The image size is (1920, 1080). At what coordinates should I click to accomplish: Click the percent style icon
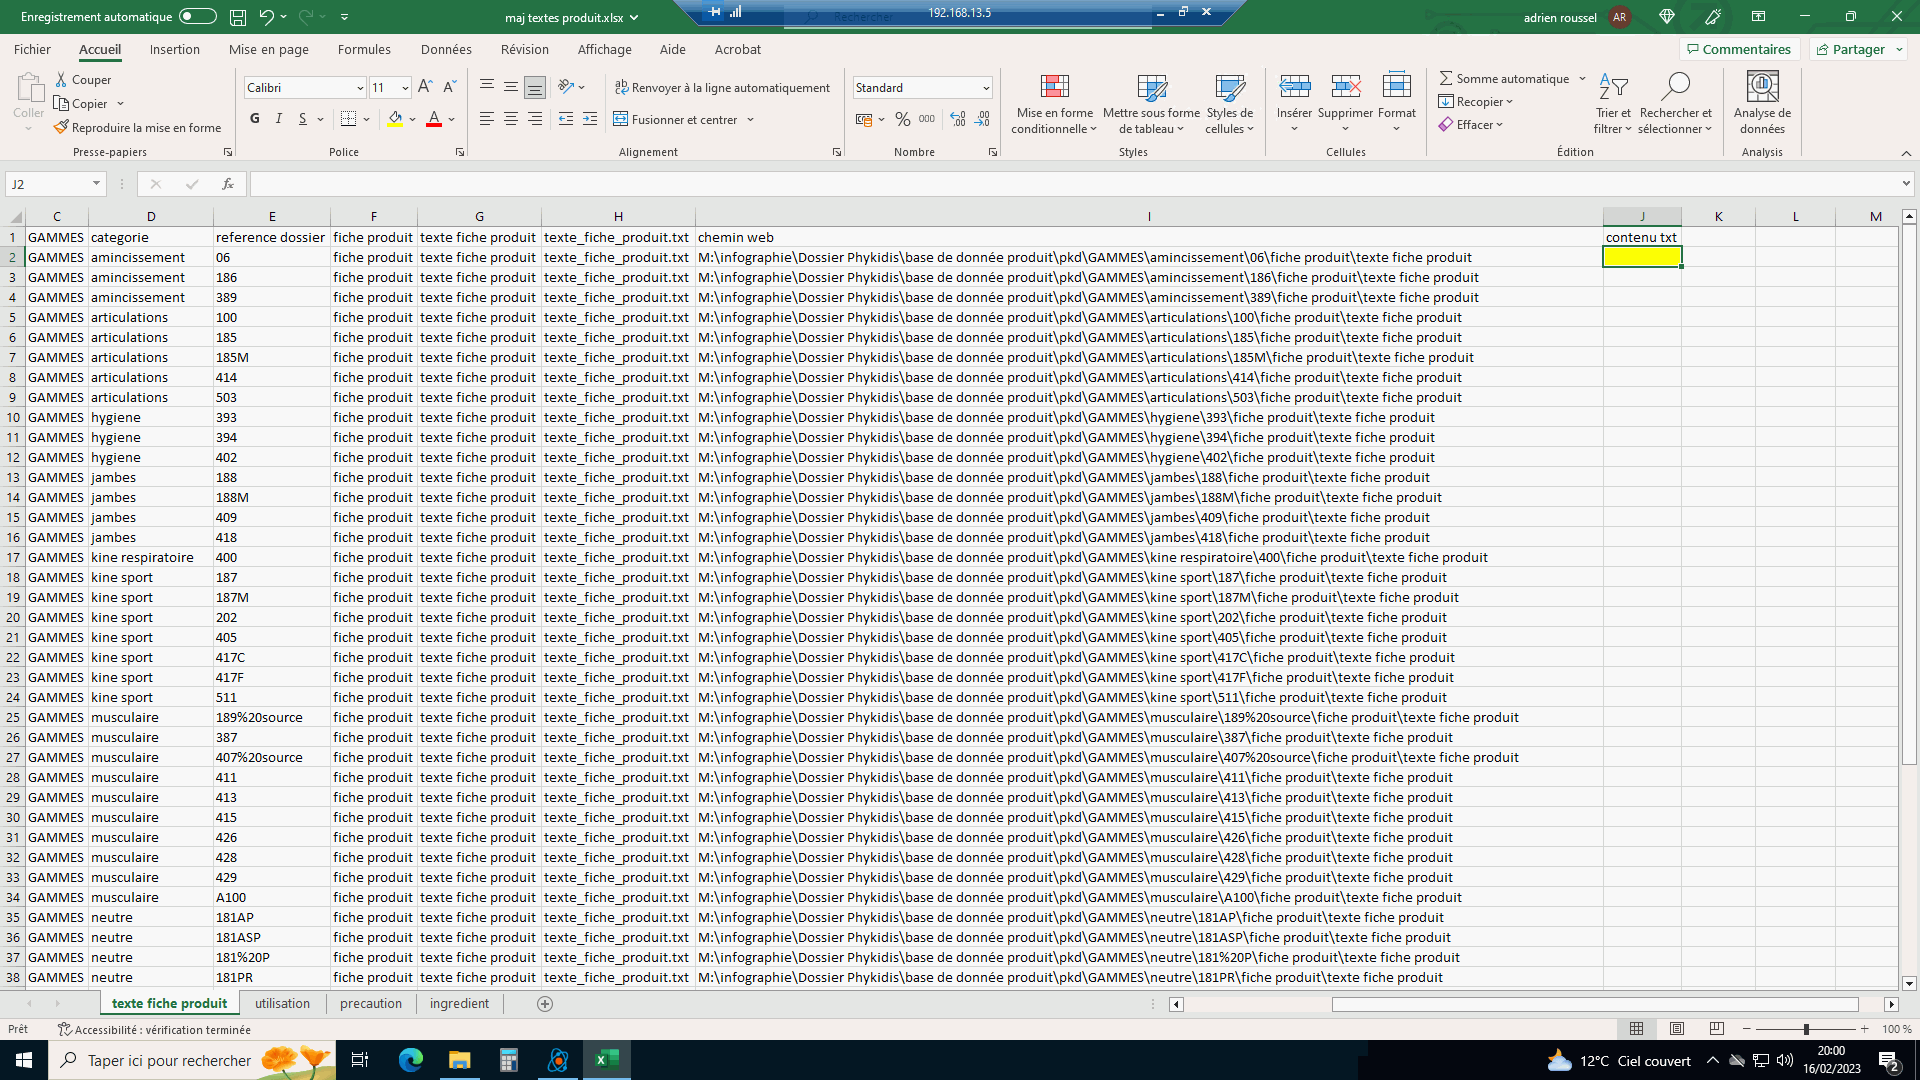[x=903, y=119]
